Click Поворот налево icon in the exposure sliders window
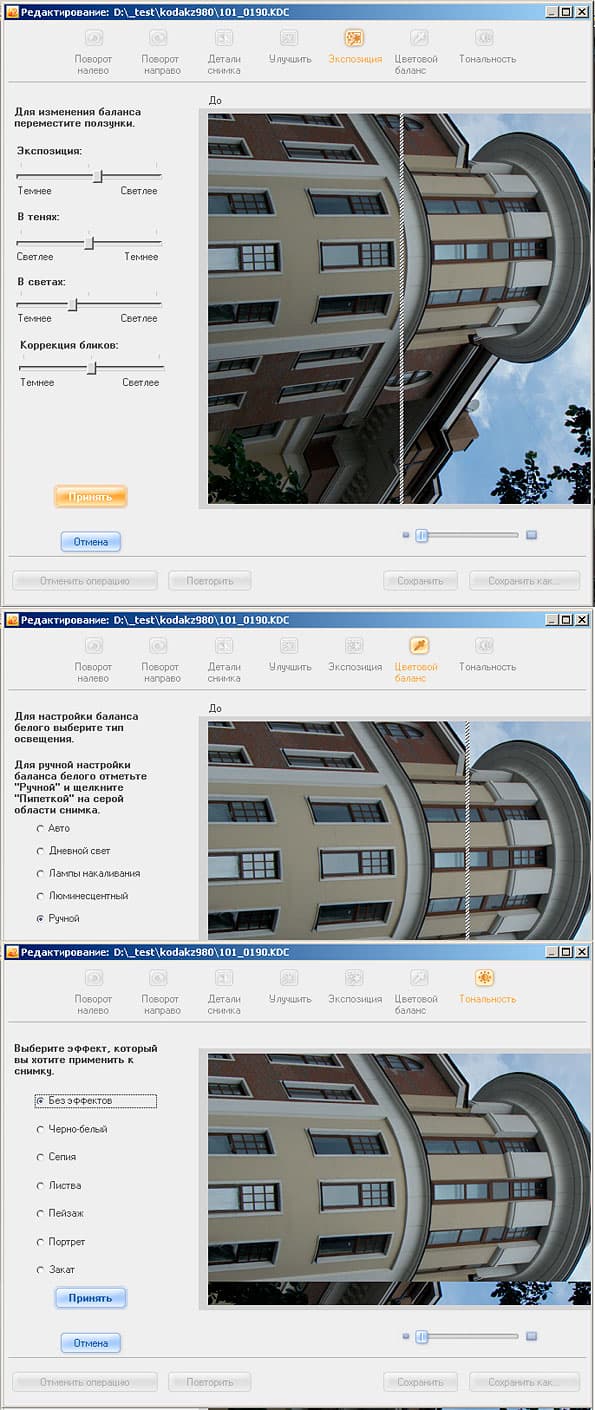 coord(94,38)
